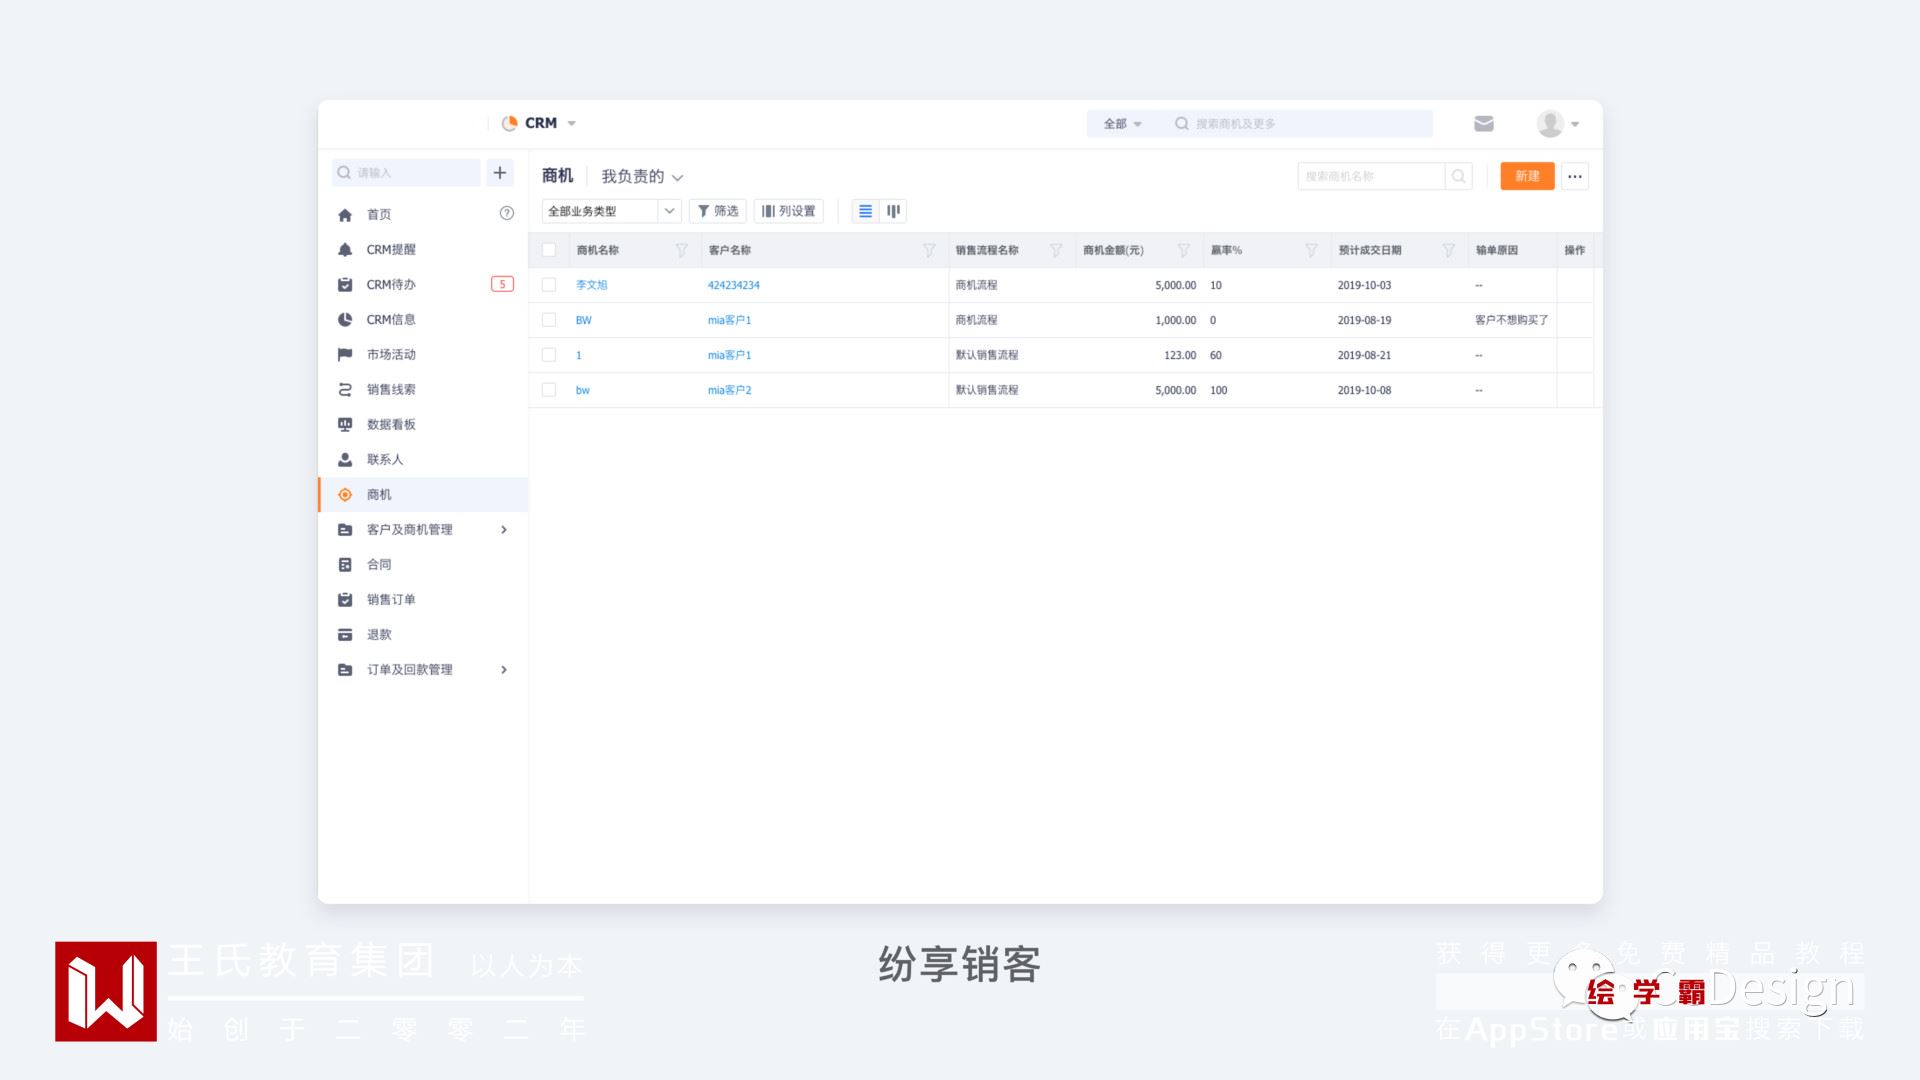The image size is (1920, 1080).
Task: Open 销售线索 in the sidebar
Action: point(390,389)
